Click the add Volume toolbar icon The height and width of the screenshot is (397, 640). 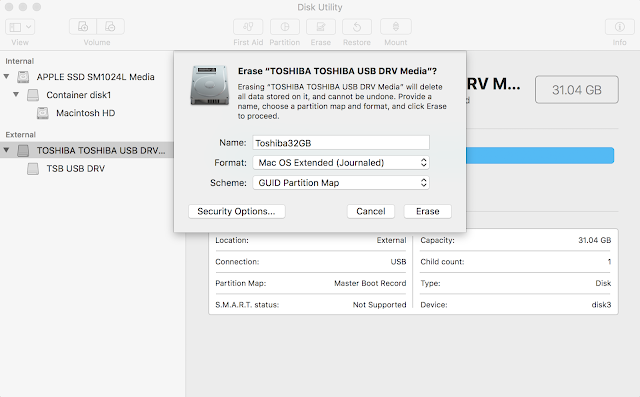[x=83, y=27]
